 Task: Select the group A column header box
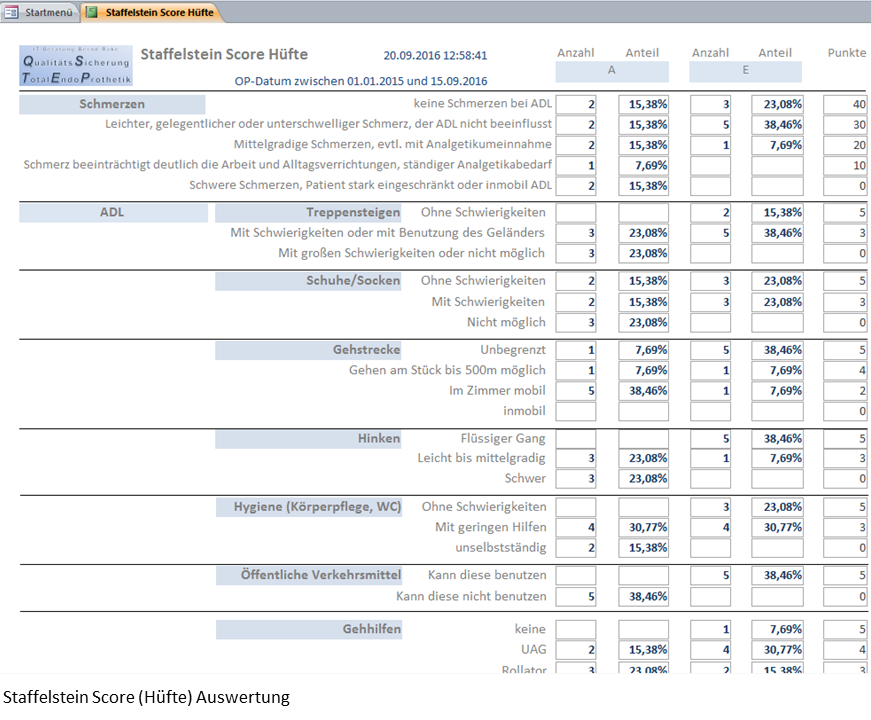pyautogui.click(x=612, y=72)
